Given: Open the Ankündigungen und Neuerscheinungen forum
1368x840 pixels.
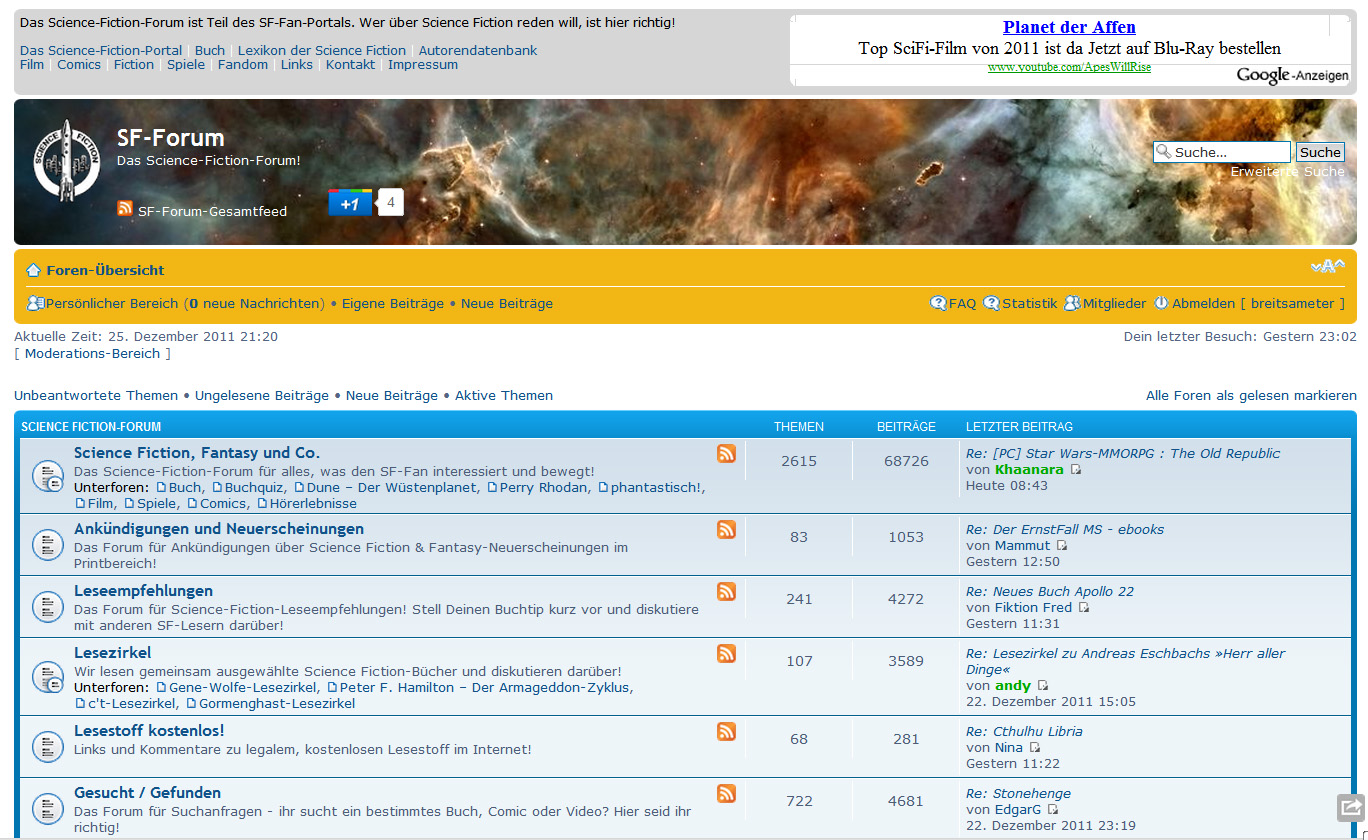Looking at the screenshot, I should point(219,529).
